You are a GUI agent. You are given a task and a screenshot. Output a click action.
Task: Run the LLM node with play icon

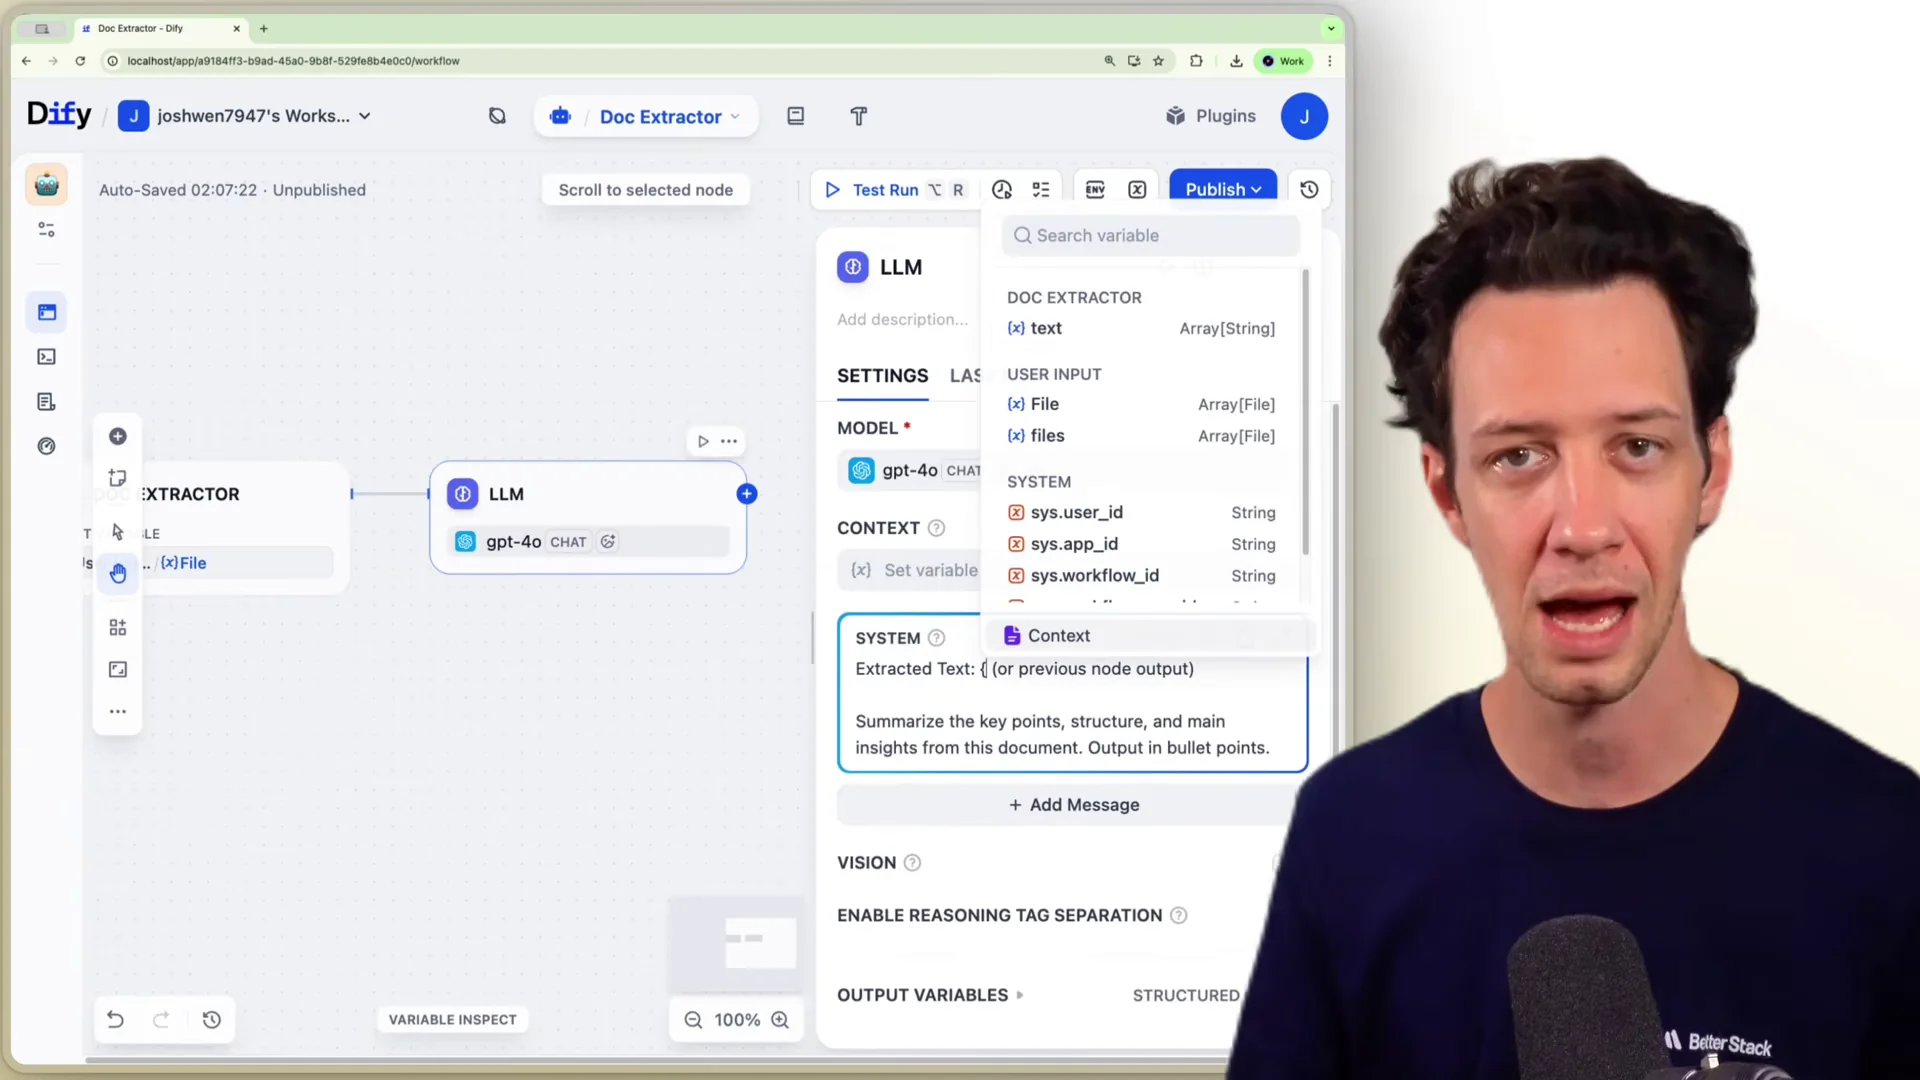point(703,441)
